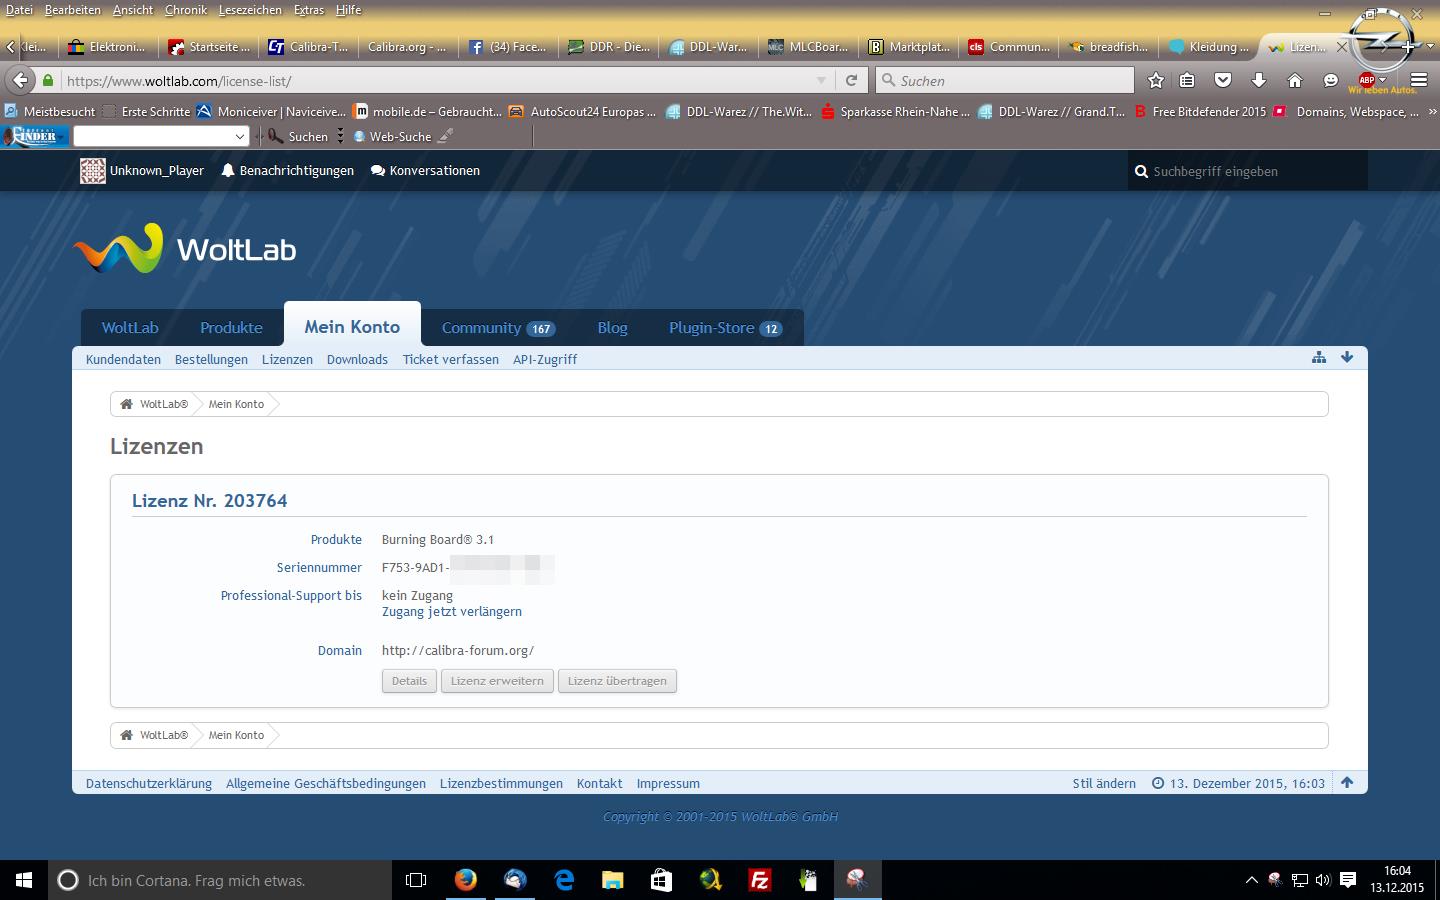Reload the page with refresh icon
The image size is (1440, 900).
coord(851,80)
